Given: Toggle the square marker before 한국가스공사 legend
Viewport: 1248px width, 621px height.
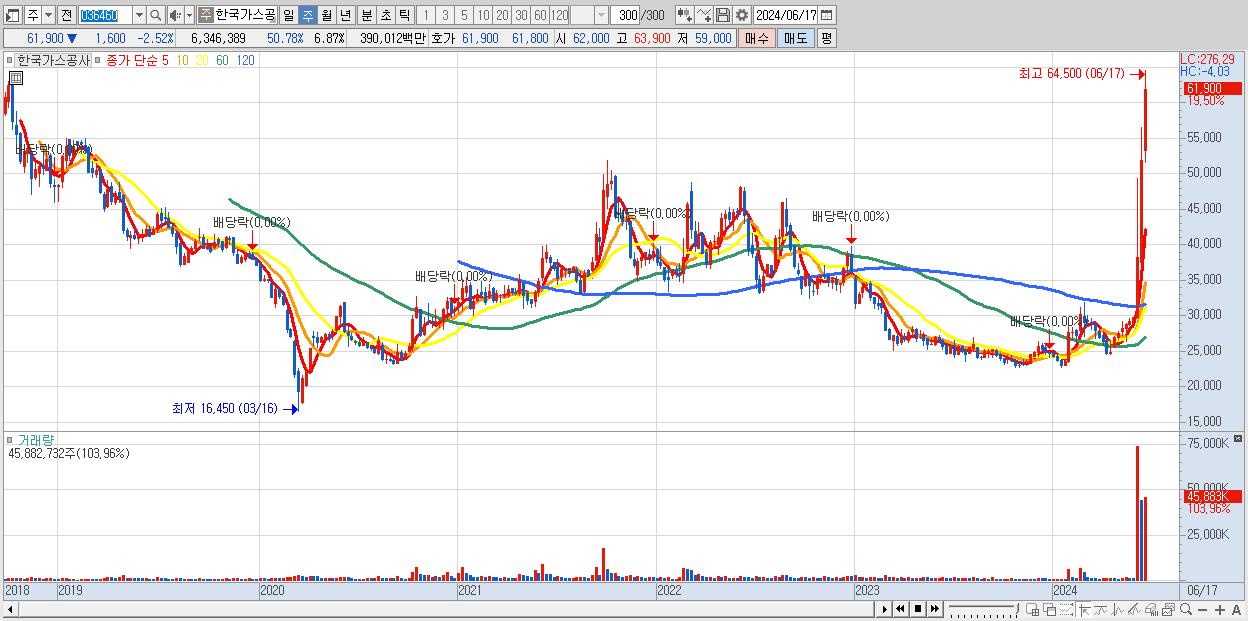Looking at the screenshot, I should (10, 60).
